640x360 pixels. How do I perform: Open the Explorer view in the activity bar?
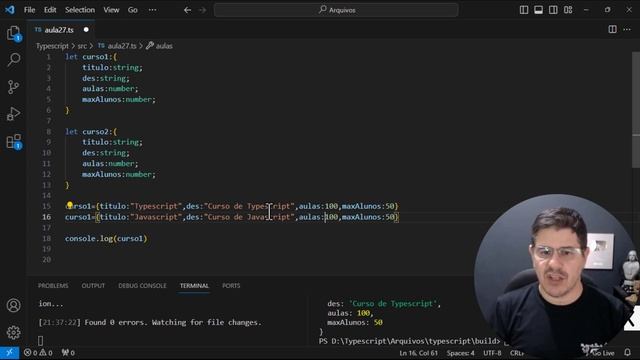(x=13, y=33)
